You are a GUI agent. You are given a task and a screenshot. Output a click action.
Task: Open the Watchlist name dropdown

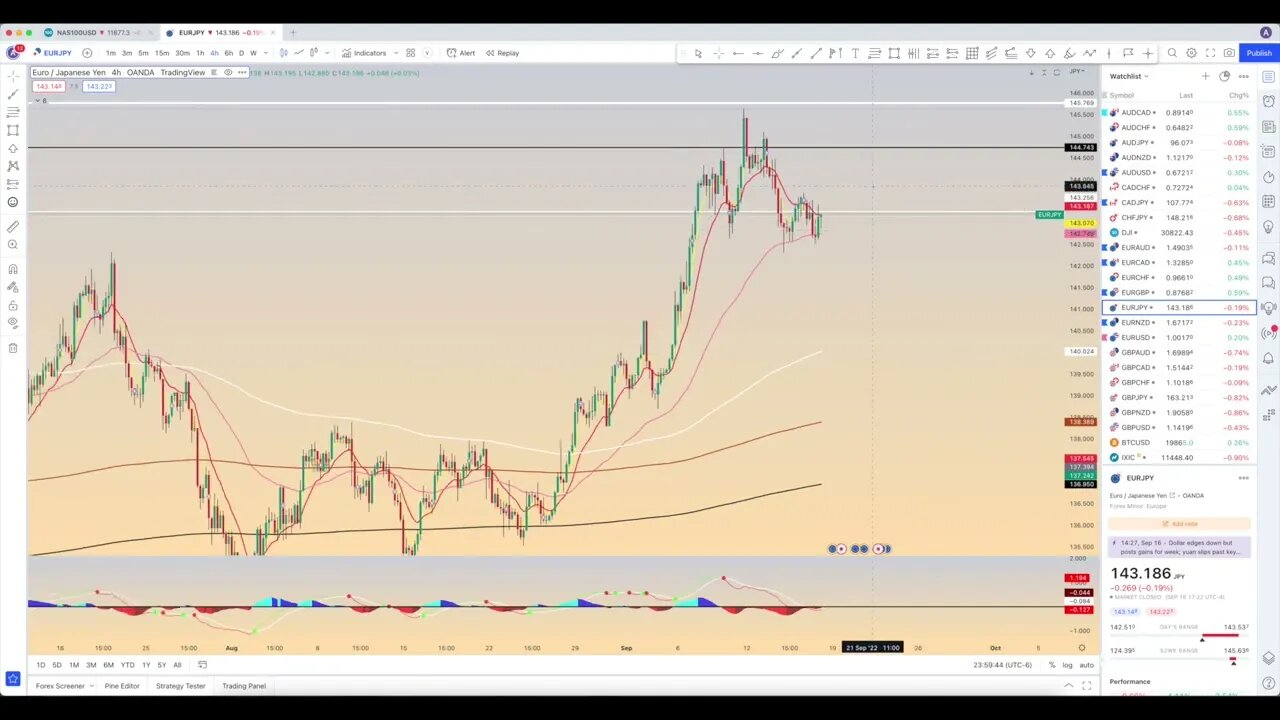(x=1129, y=76)
